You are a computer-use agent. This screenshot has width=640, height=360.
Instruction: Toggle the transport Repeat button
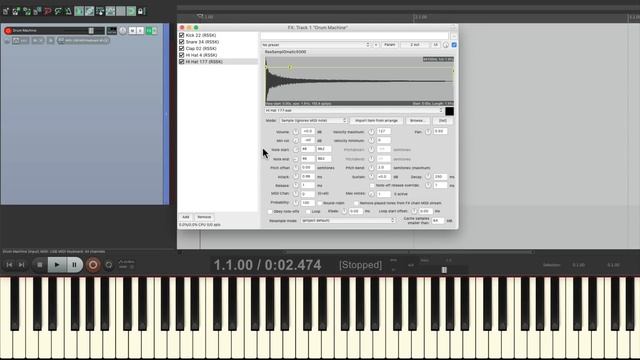click(109, 265)
